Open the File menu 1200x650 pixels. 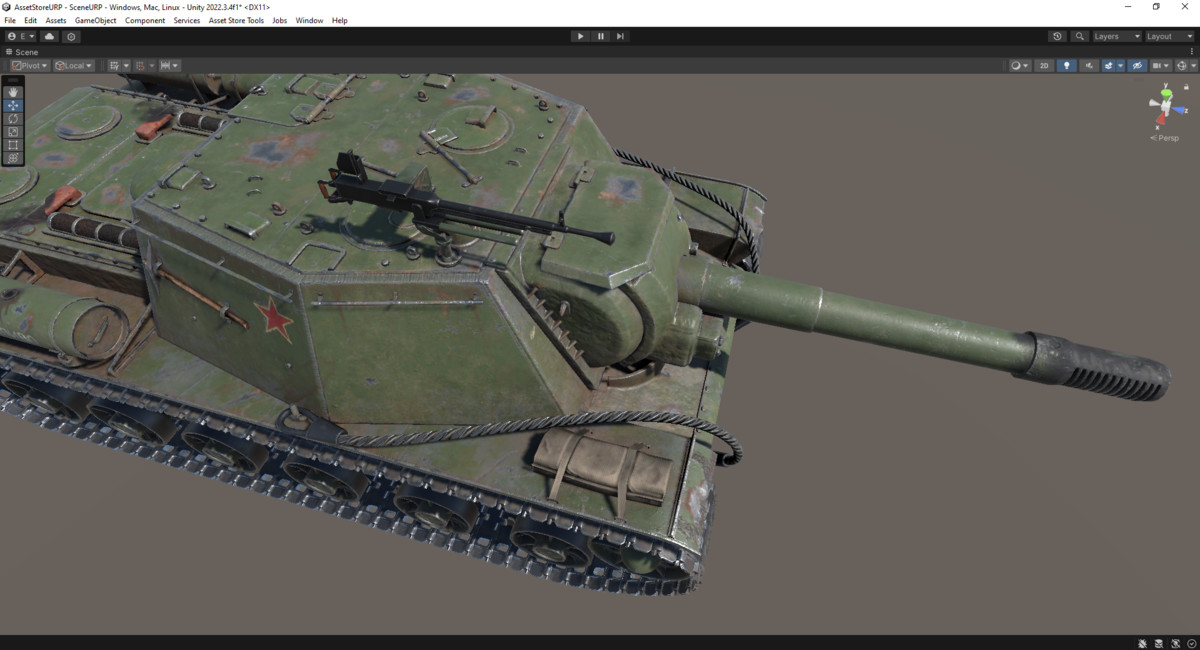coord(10,20)
